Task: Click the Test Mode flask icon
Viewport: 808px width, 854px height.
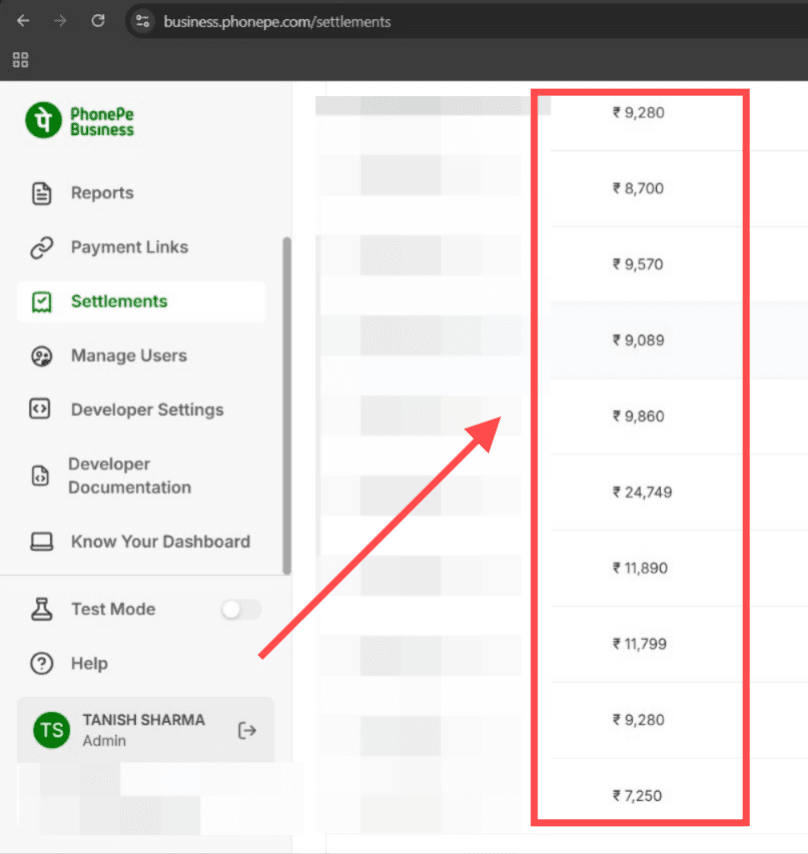Action: pyautogui.click(x=41, y=609)
